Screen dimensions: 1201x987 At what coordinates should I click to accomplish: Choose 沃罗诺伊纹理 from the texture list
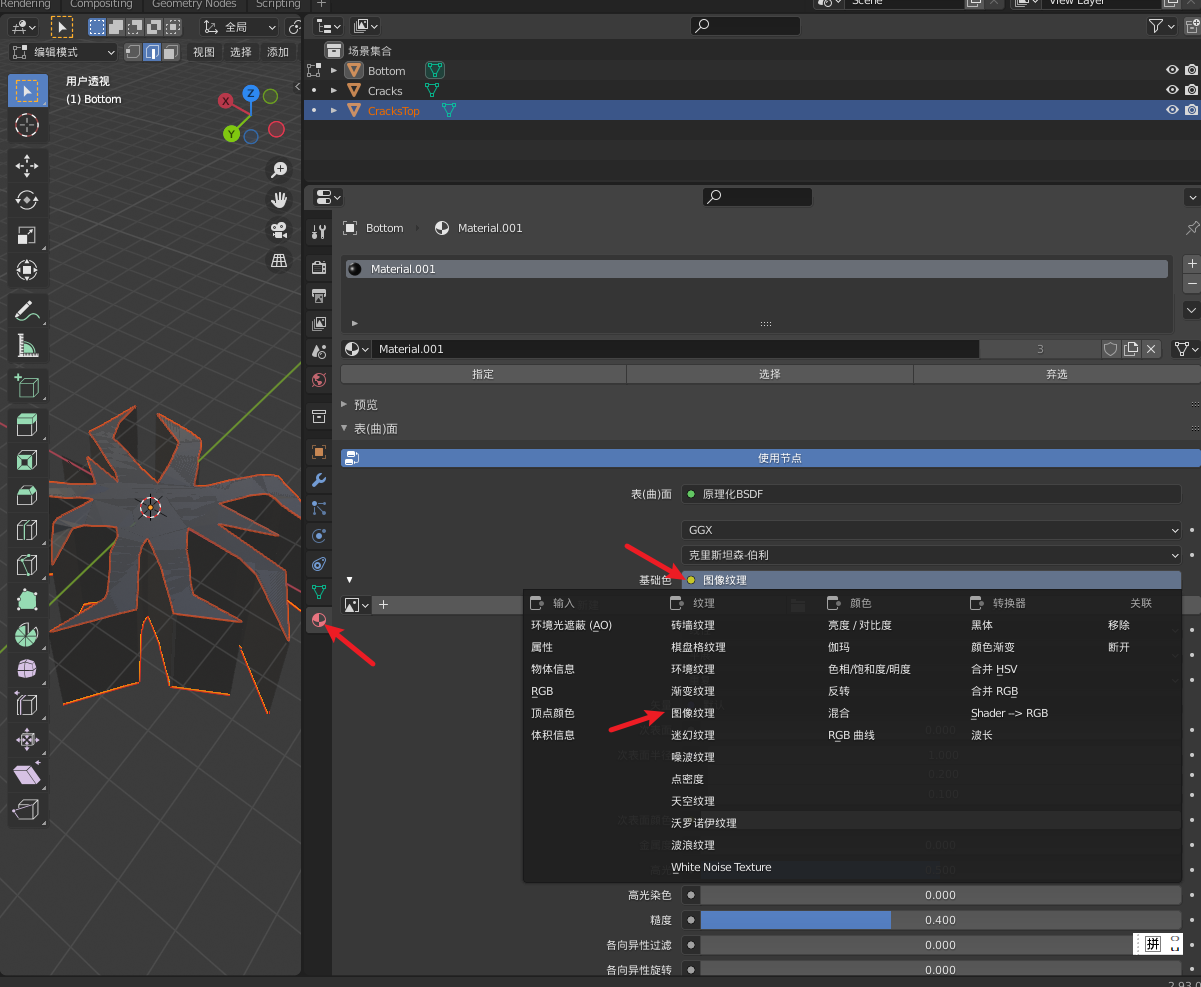click(704, 823)
